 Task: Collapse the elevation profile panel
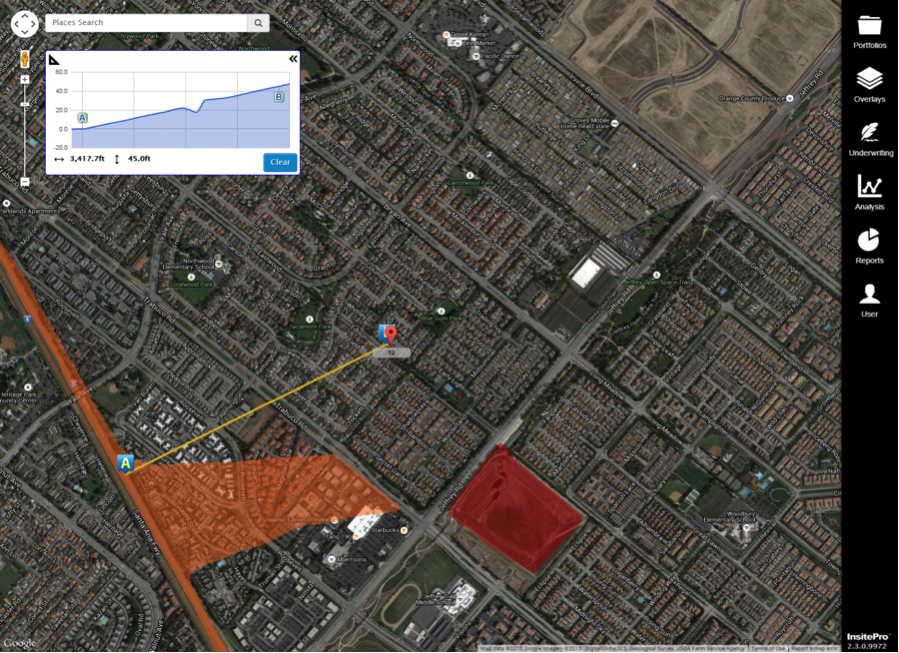click(293, 59)
